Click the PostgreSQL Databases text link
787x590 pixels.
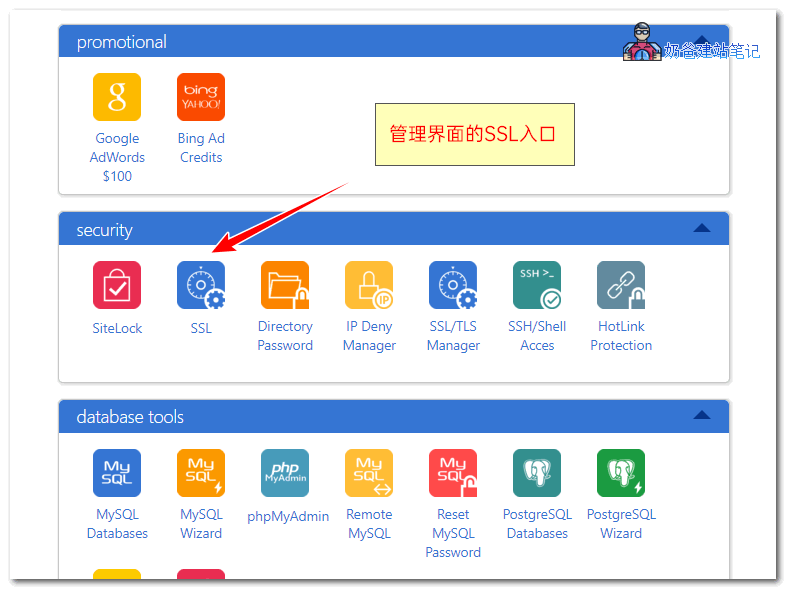[x=537, y=524]
